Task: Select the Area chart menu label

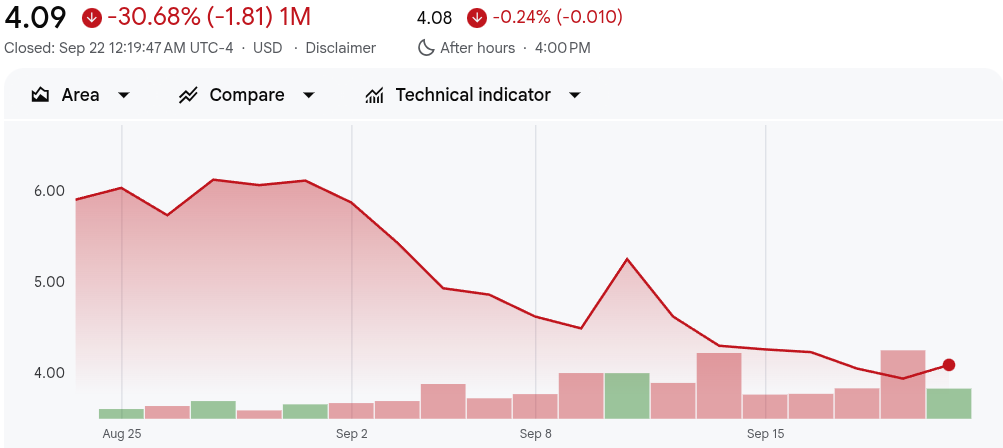Action: 80,95
